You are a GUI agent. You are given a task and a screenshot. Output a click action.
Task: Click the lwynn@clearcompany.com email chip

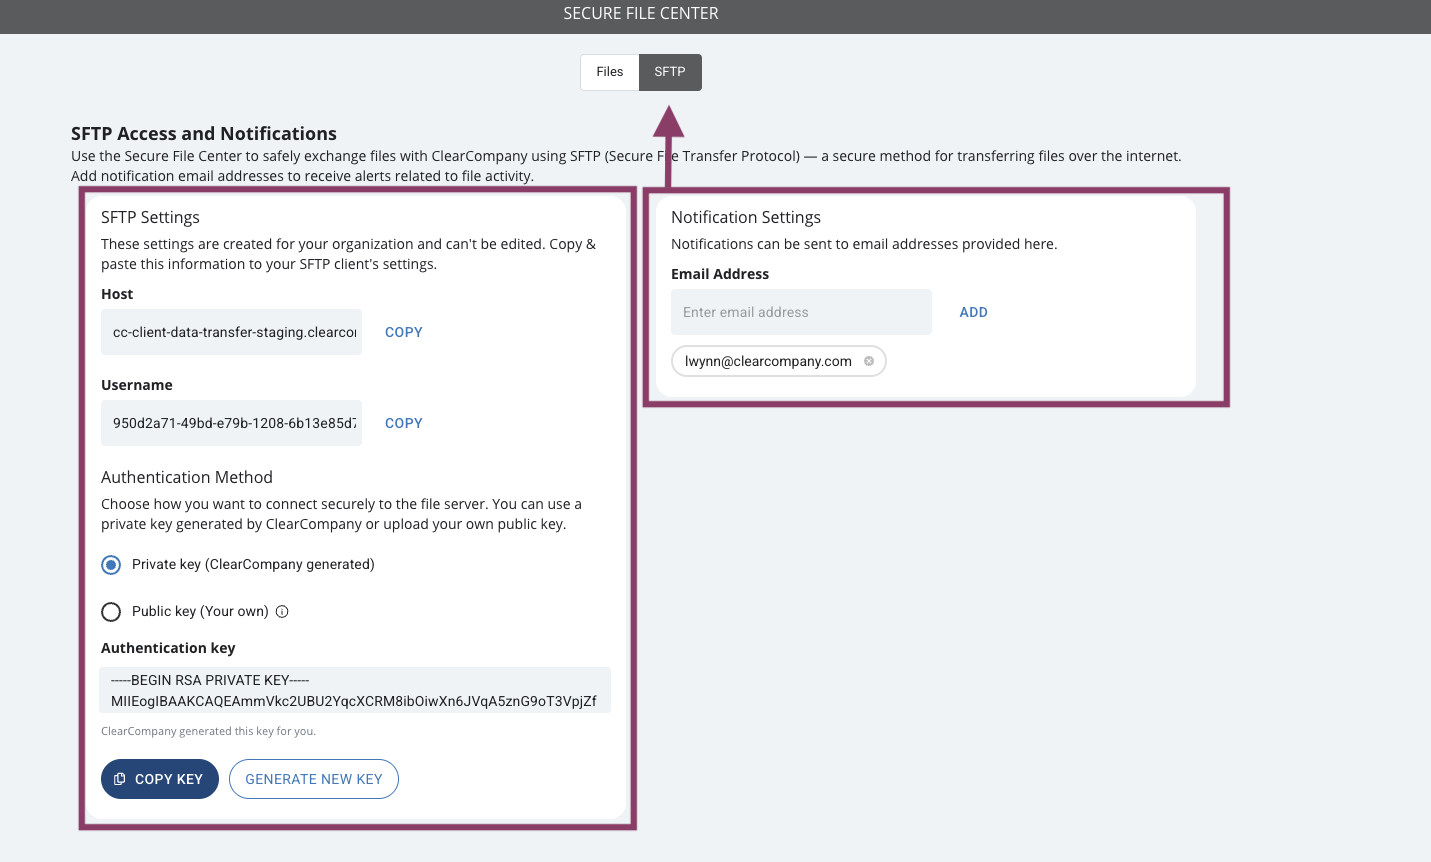tap(779, 361)
